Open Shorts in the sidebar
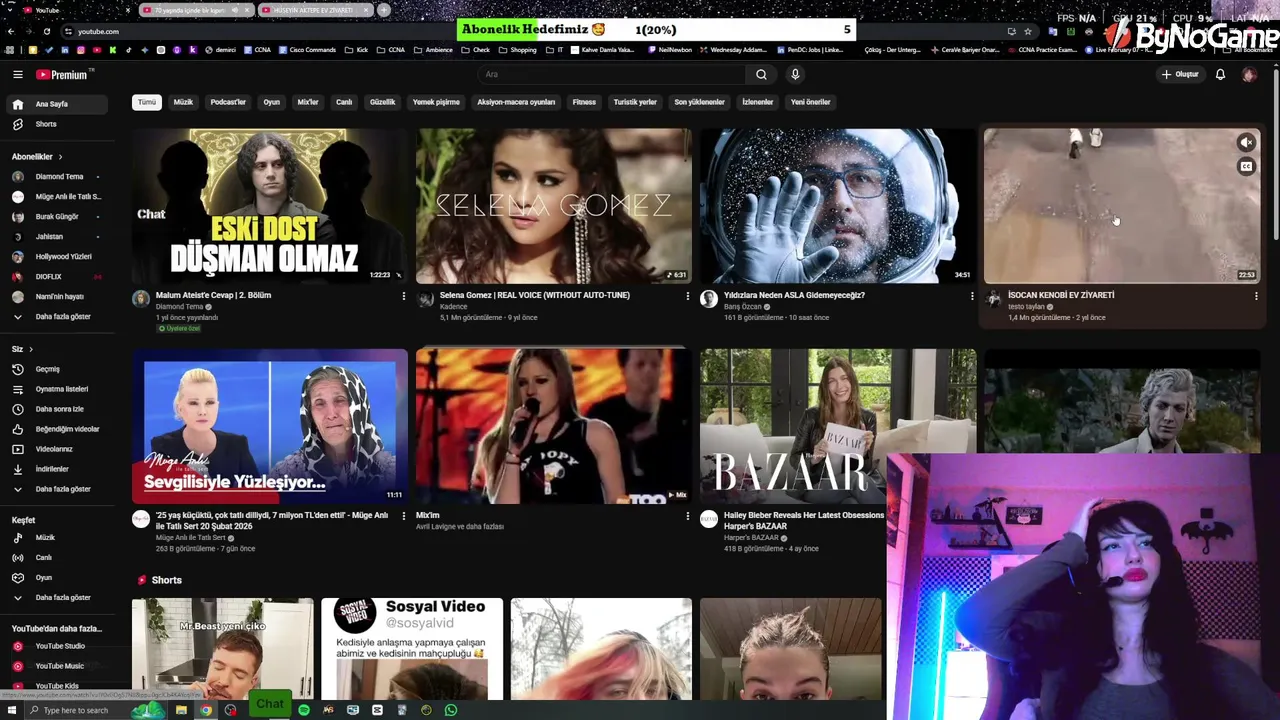Viewport: 1280px width, 720px height. click(x=46, y=124)
